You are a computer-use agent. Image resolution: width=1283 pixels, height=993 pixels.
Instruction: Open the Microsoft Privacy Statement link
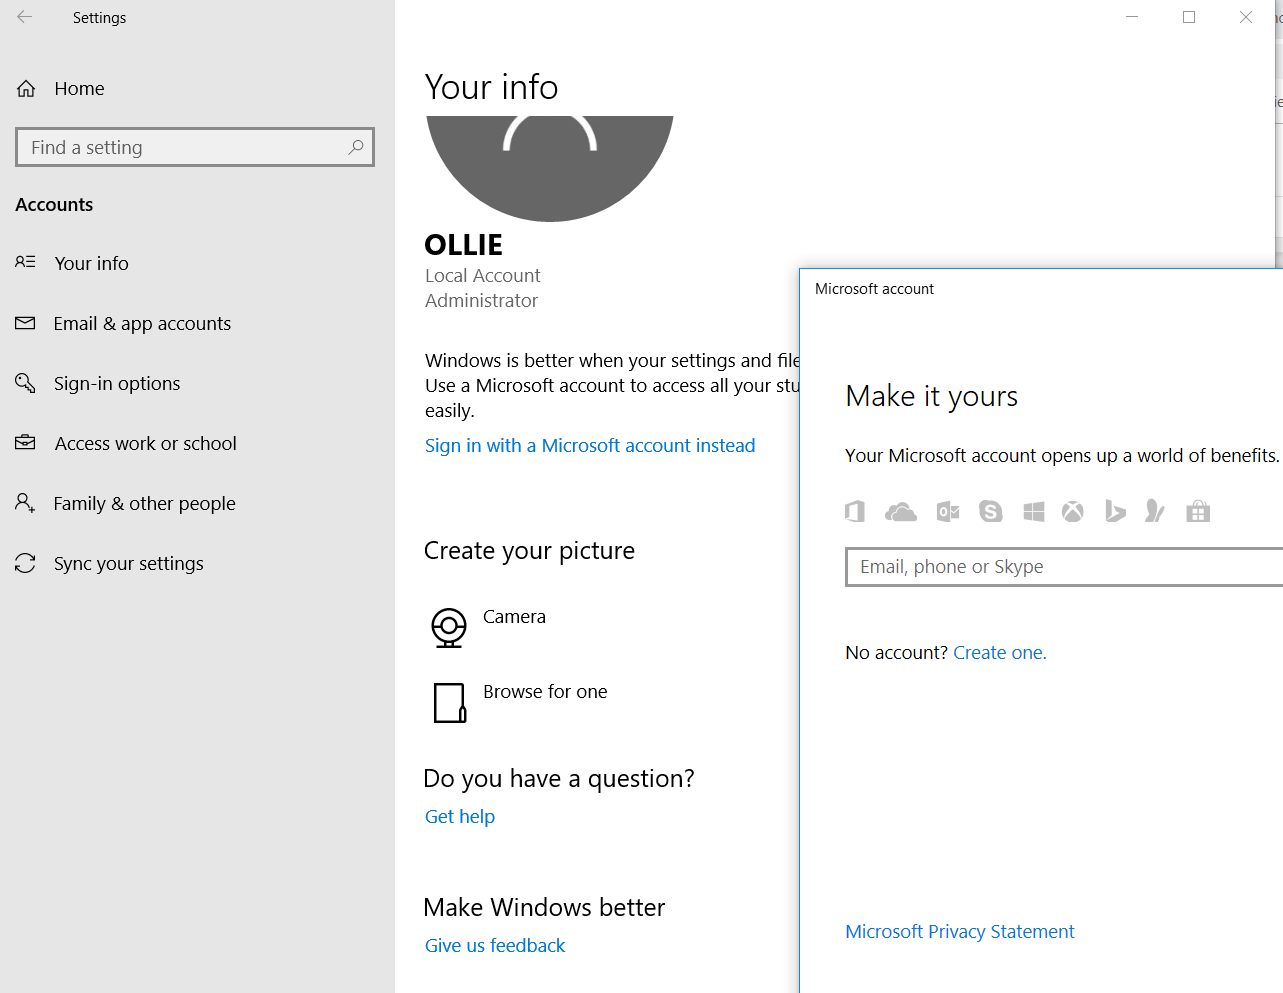(960, 932)
